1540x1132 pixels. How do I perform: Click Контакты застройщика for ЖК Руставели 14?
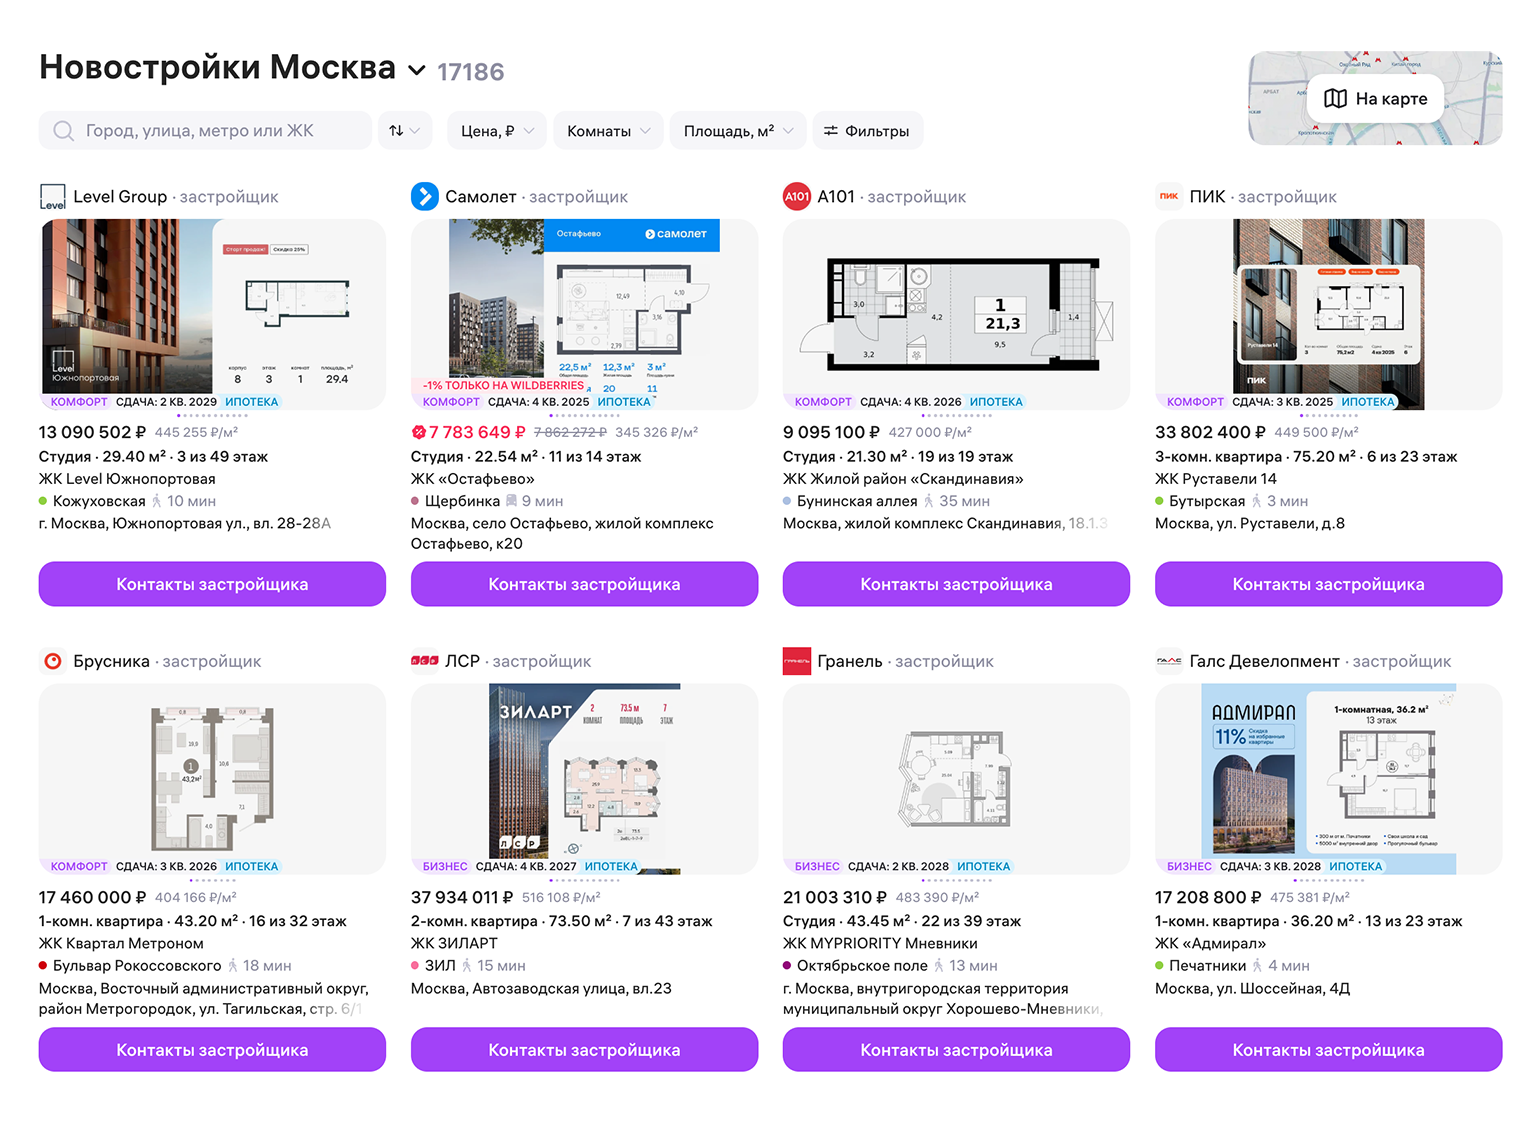coord(1328,584)
